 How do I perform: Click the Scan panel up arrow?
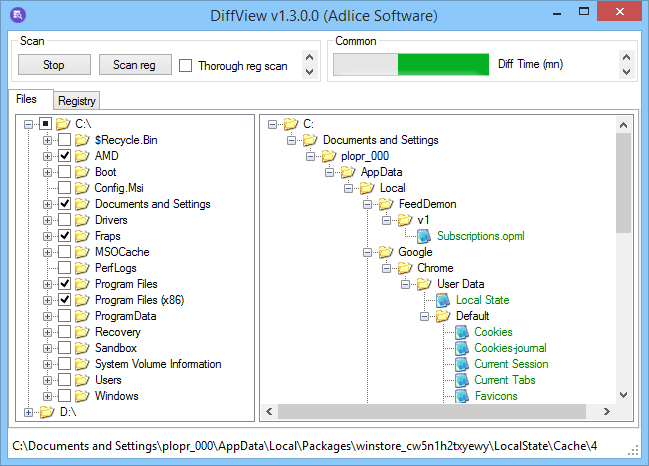[x=309, y=57]
